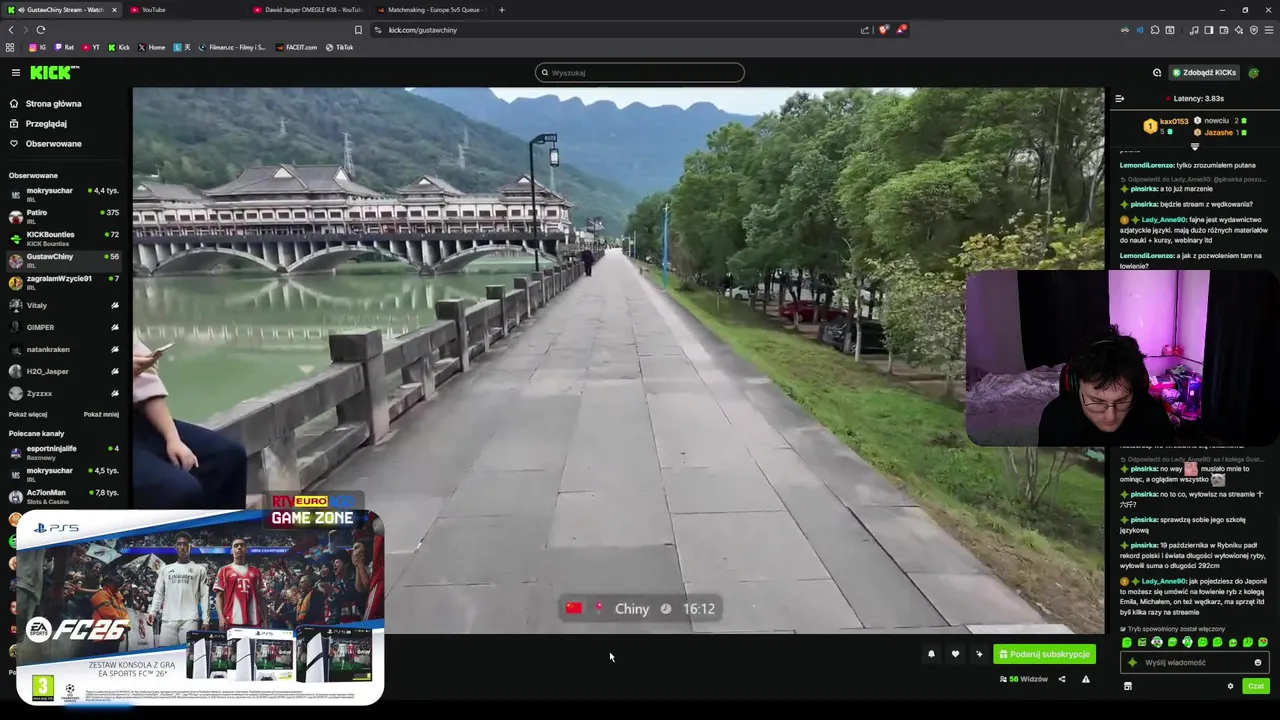This screenshot has height=720, width=1280.
Task: Focus the Wyszukaj search field
Action: click(x=640, y=72)
